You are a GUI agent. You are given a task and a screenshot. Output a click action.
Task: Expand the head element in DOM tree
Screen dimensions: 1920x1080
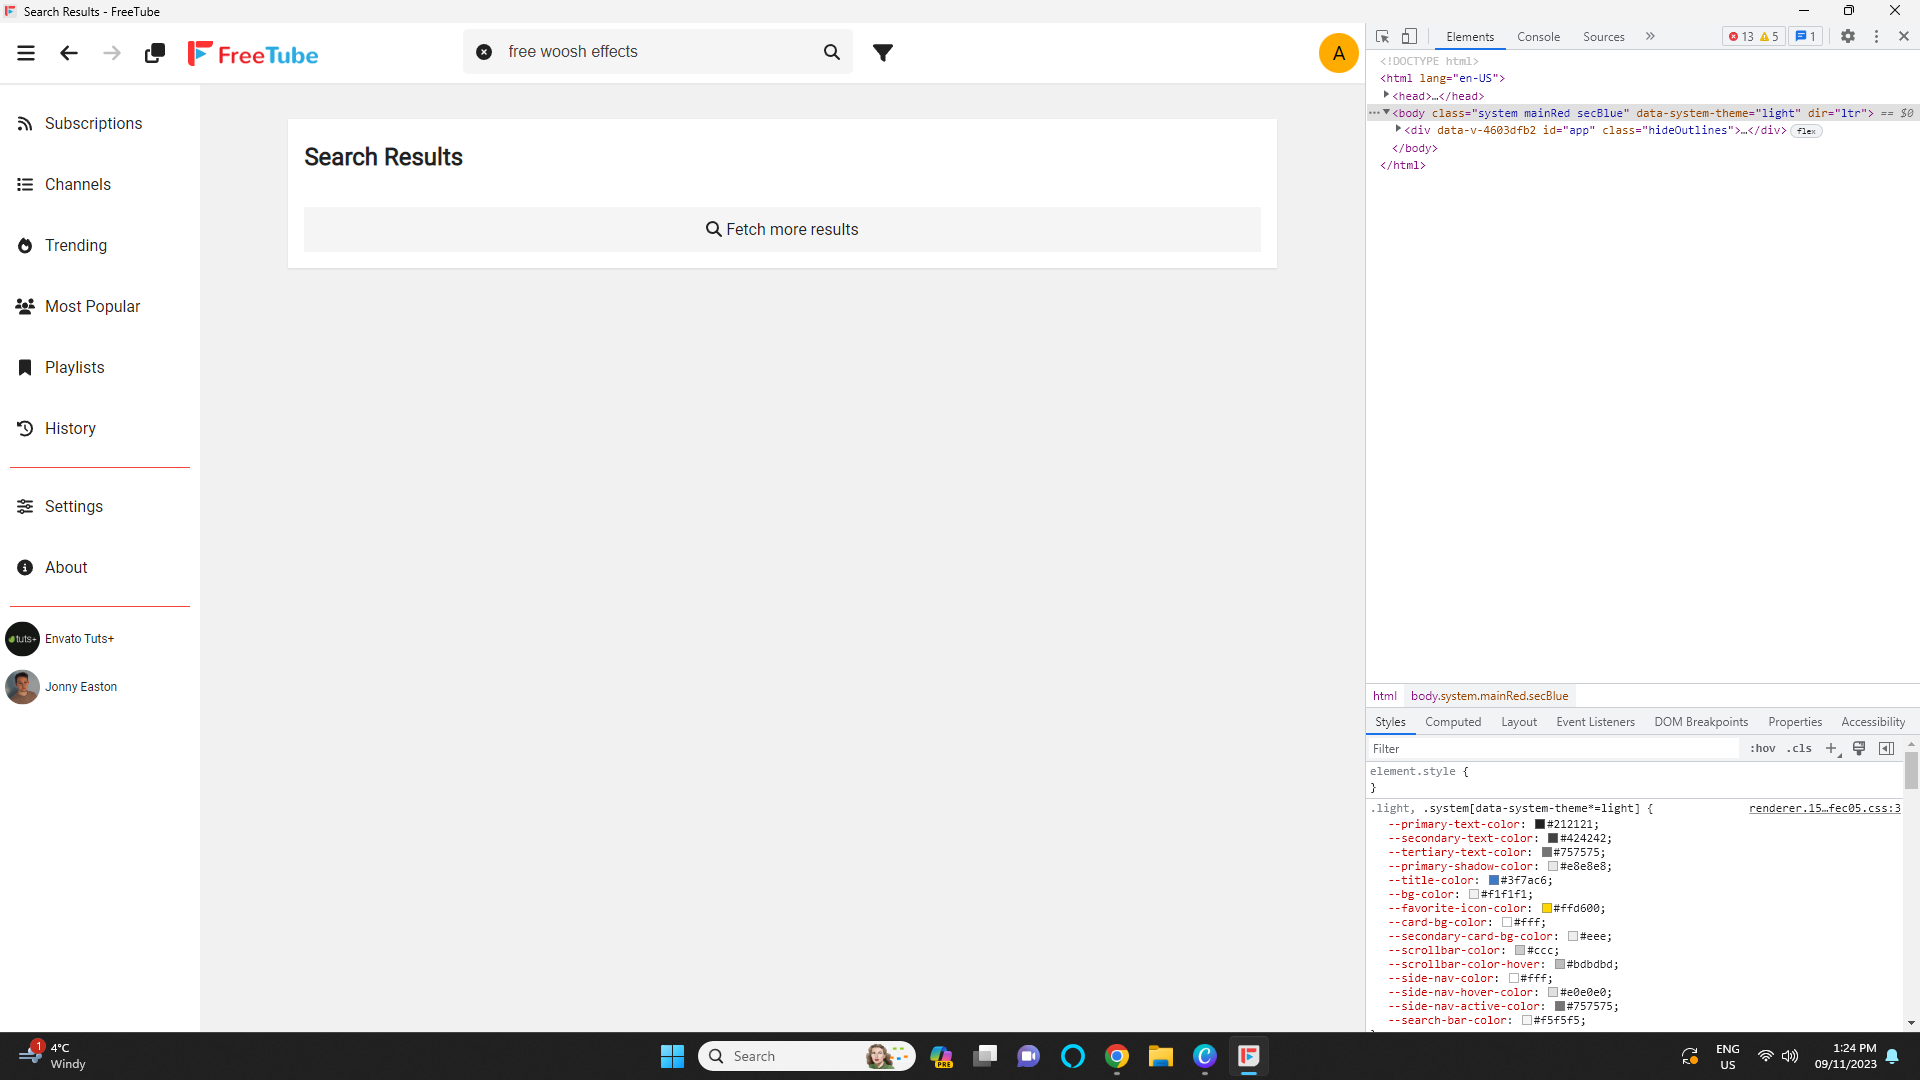coord(1386,95)
